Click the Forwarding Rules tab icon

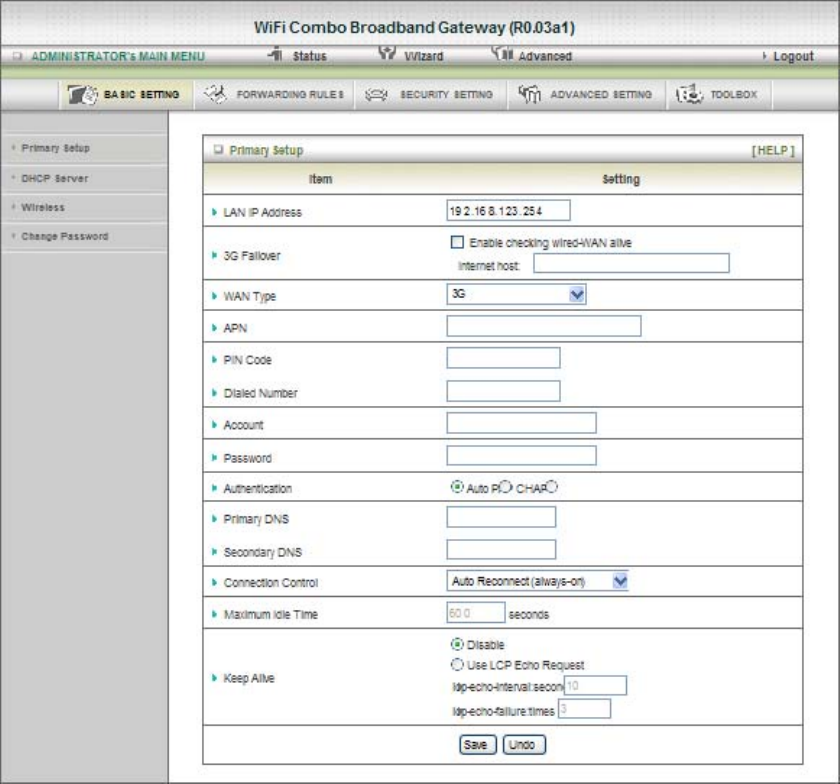[215, 94]
